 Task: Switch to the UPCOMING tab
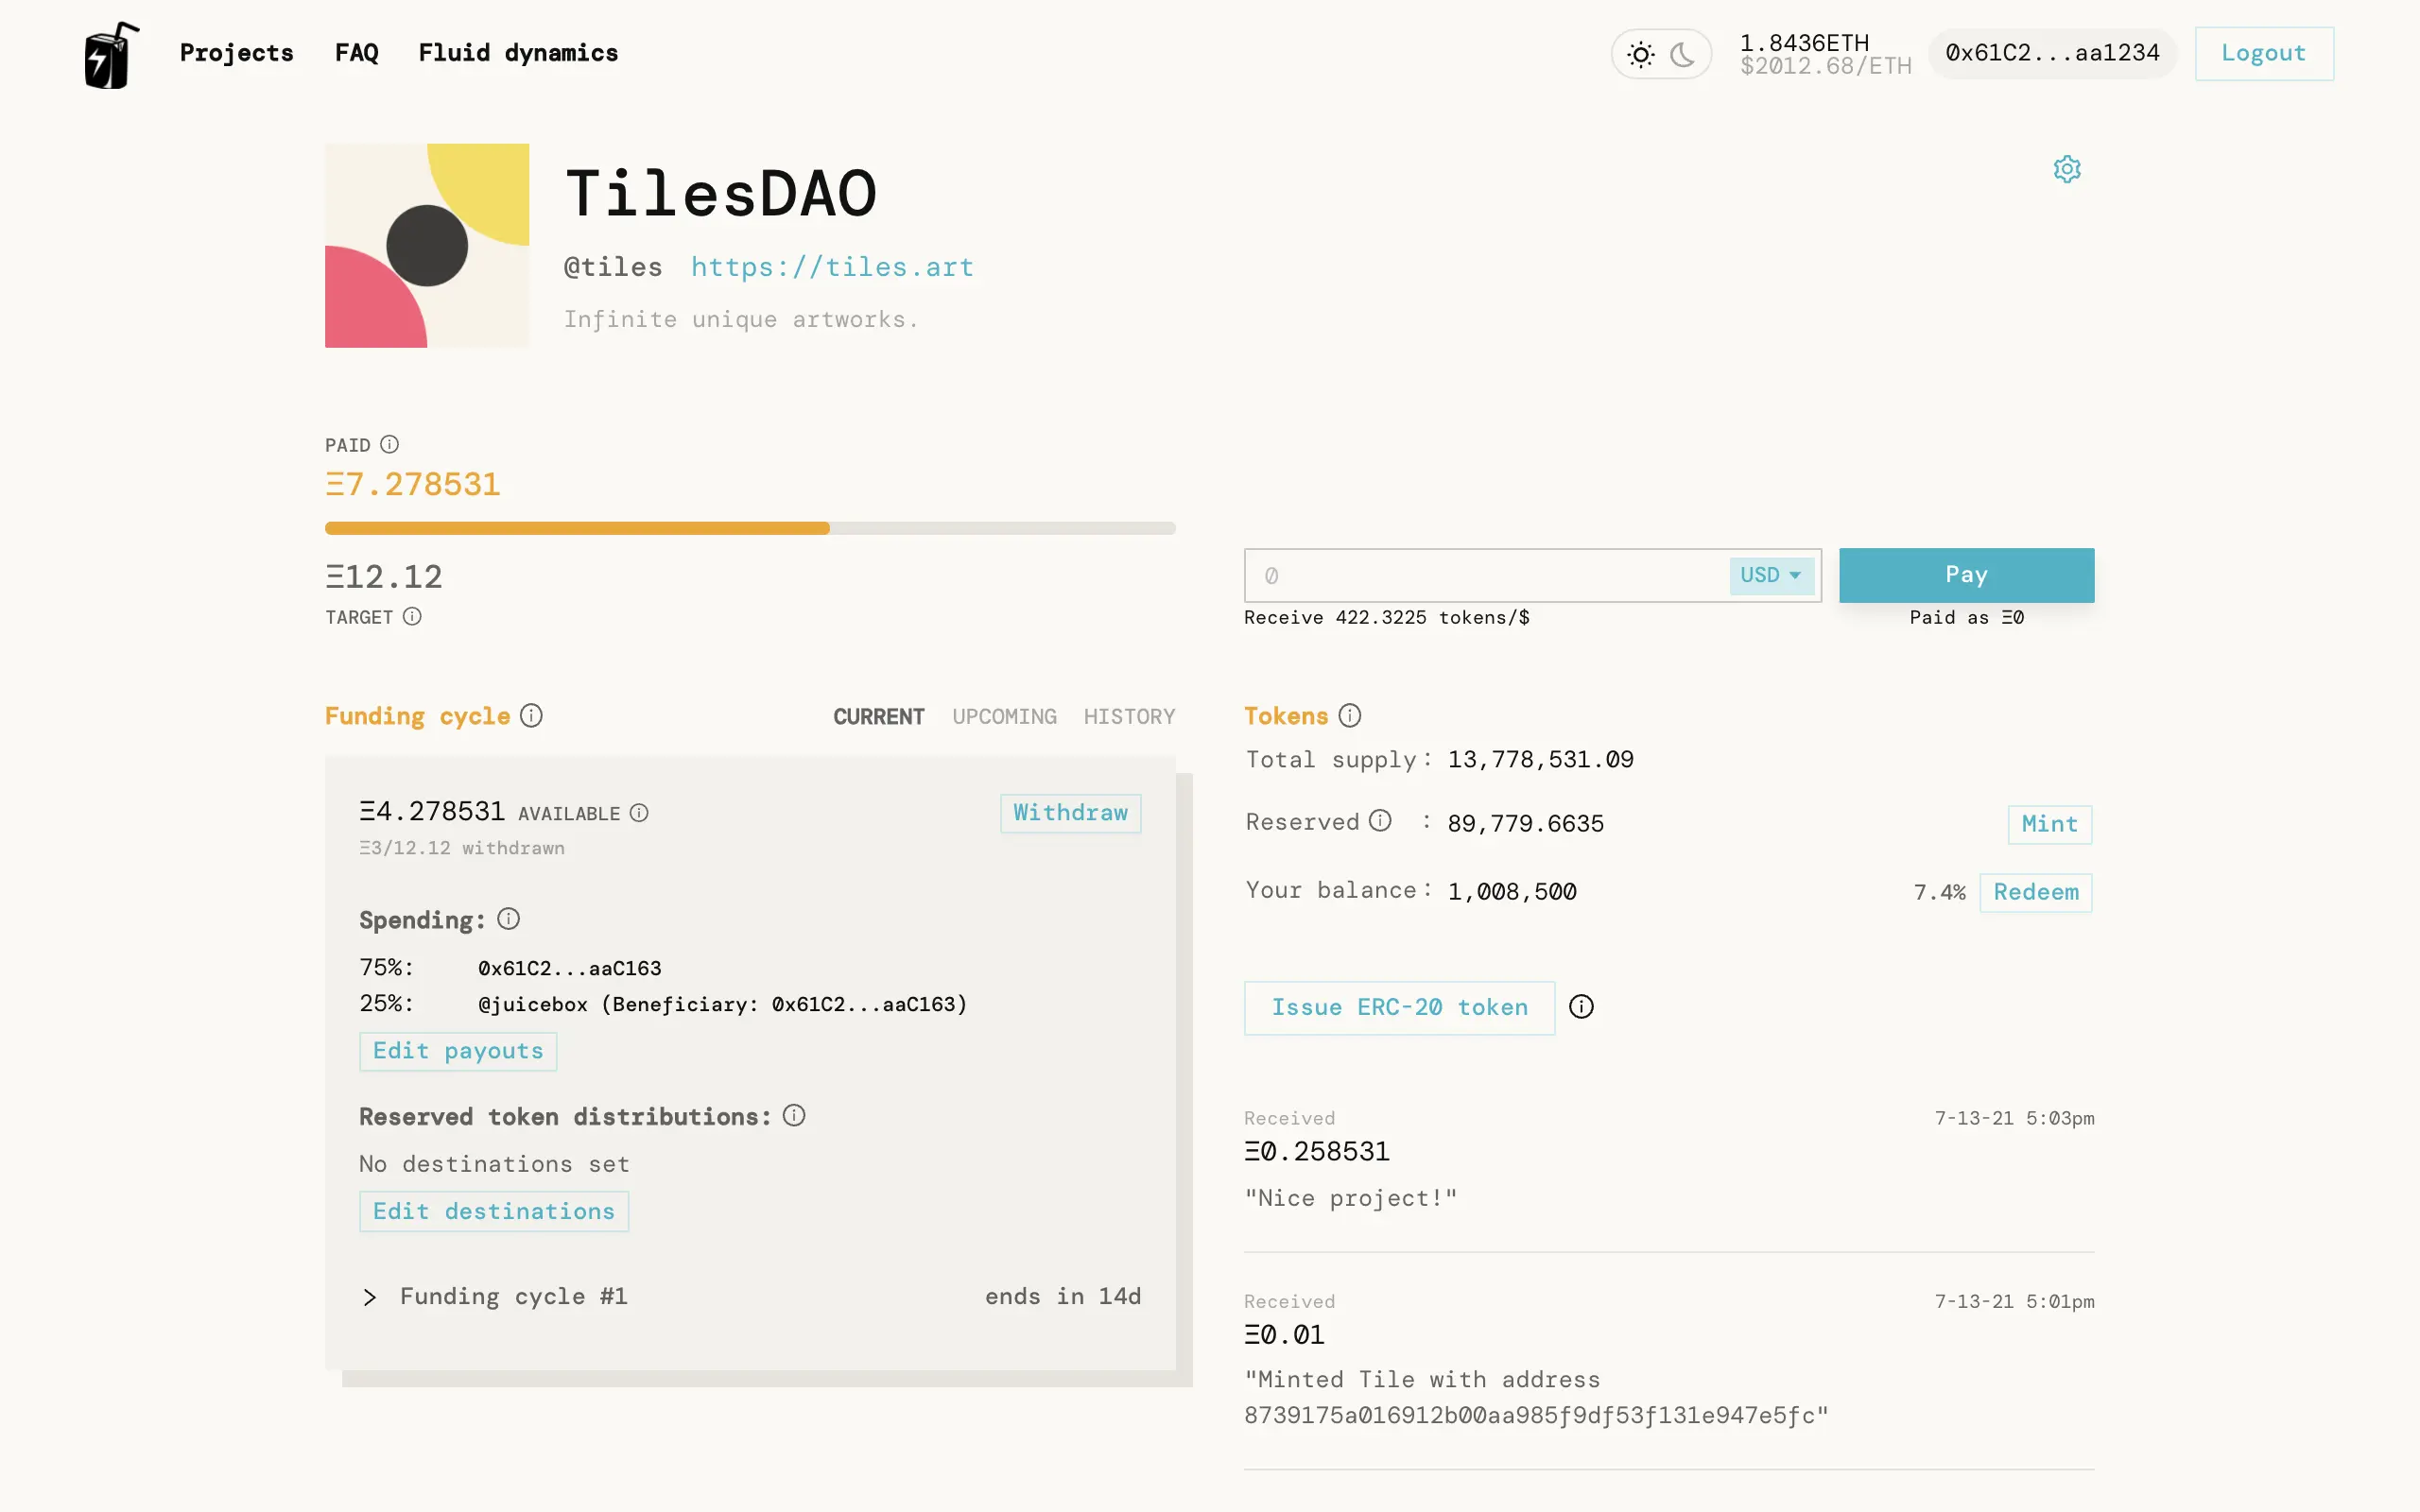(1003, 717)
